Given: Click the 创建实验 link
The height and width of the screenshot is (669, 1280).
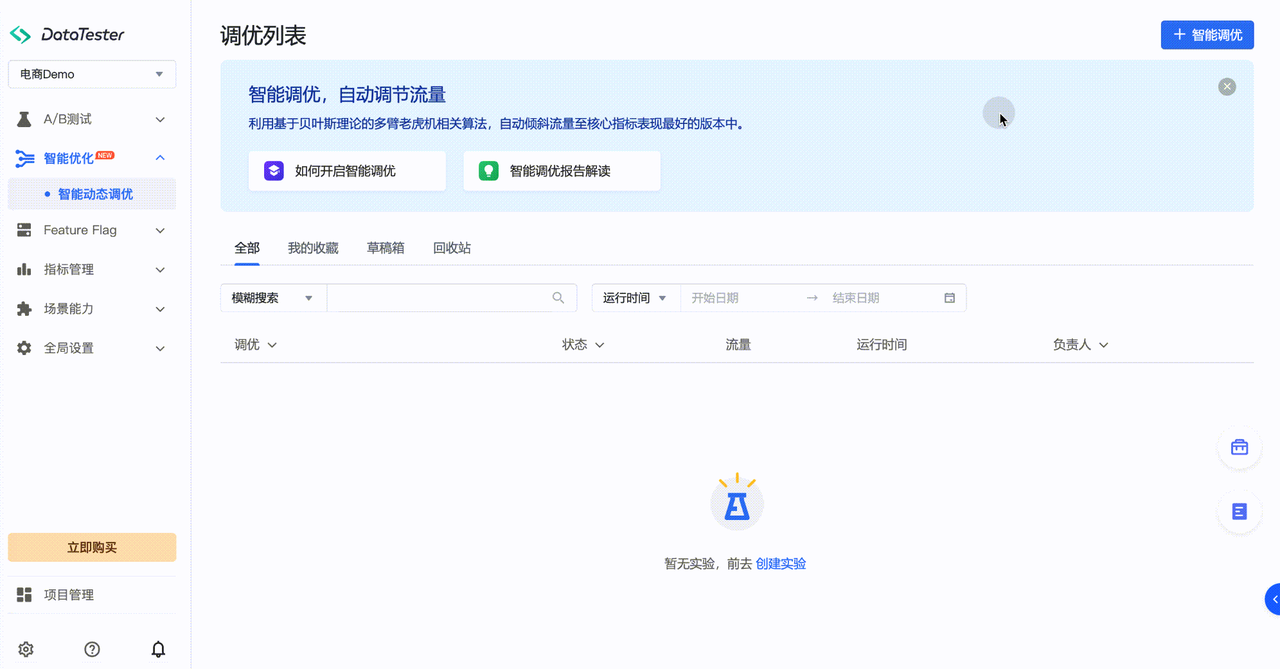Looking at the screenshot, I should (x=781, y=564).
